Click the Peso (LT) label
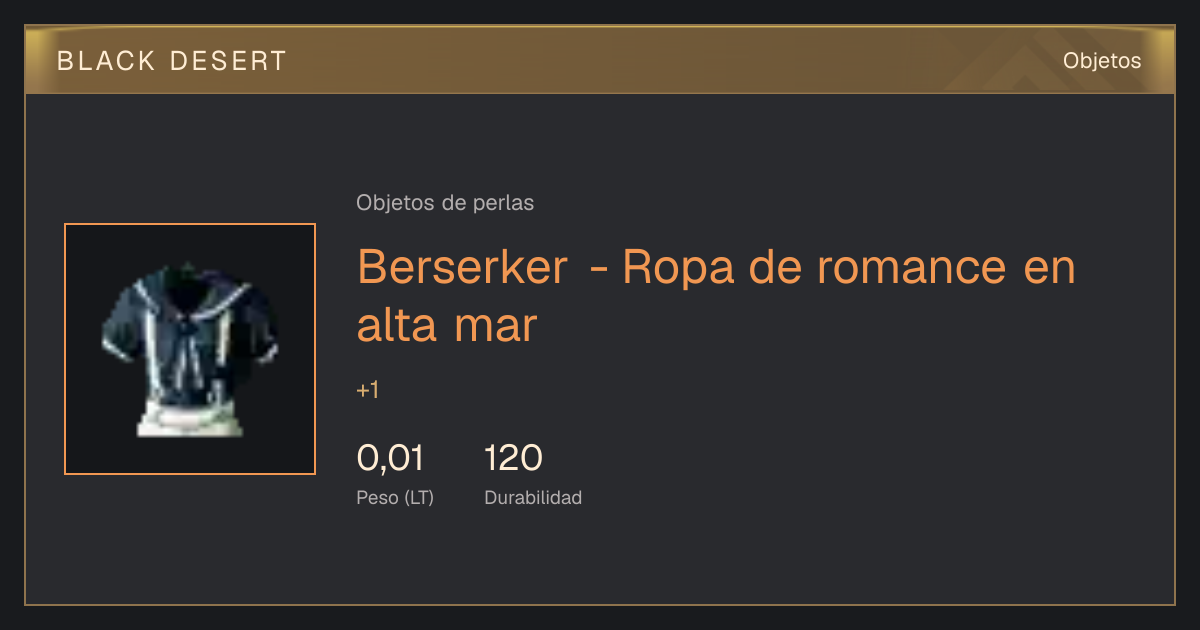Screen dimensions: 1200x630 (x=395, y=497)
